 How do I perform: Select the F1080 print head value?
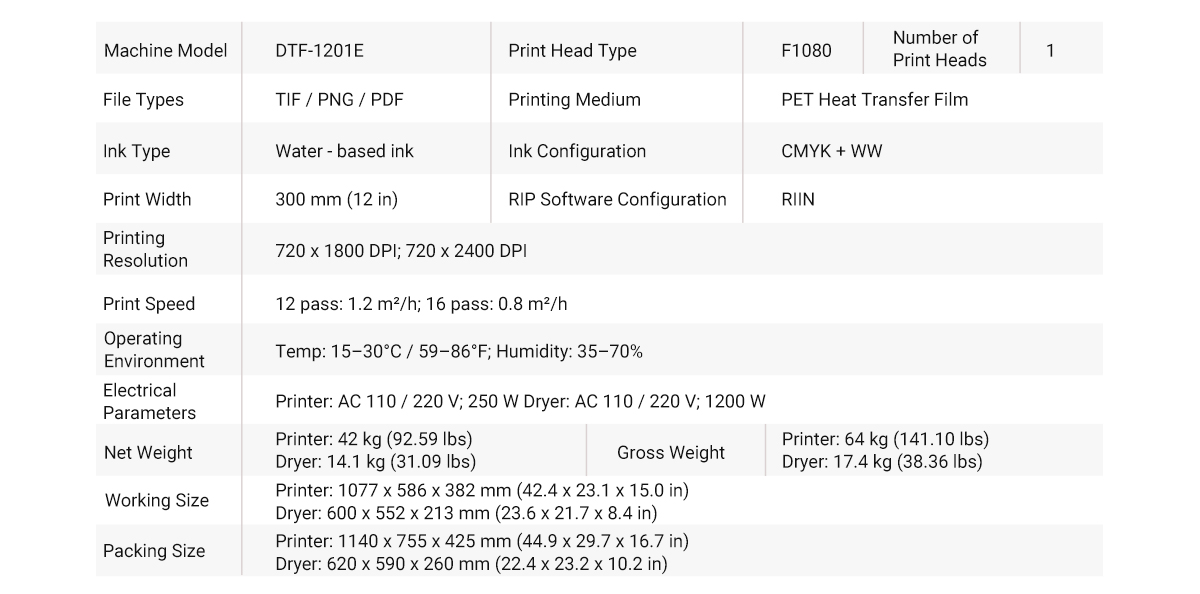tap(806, 50)
